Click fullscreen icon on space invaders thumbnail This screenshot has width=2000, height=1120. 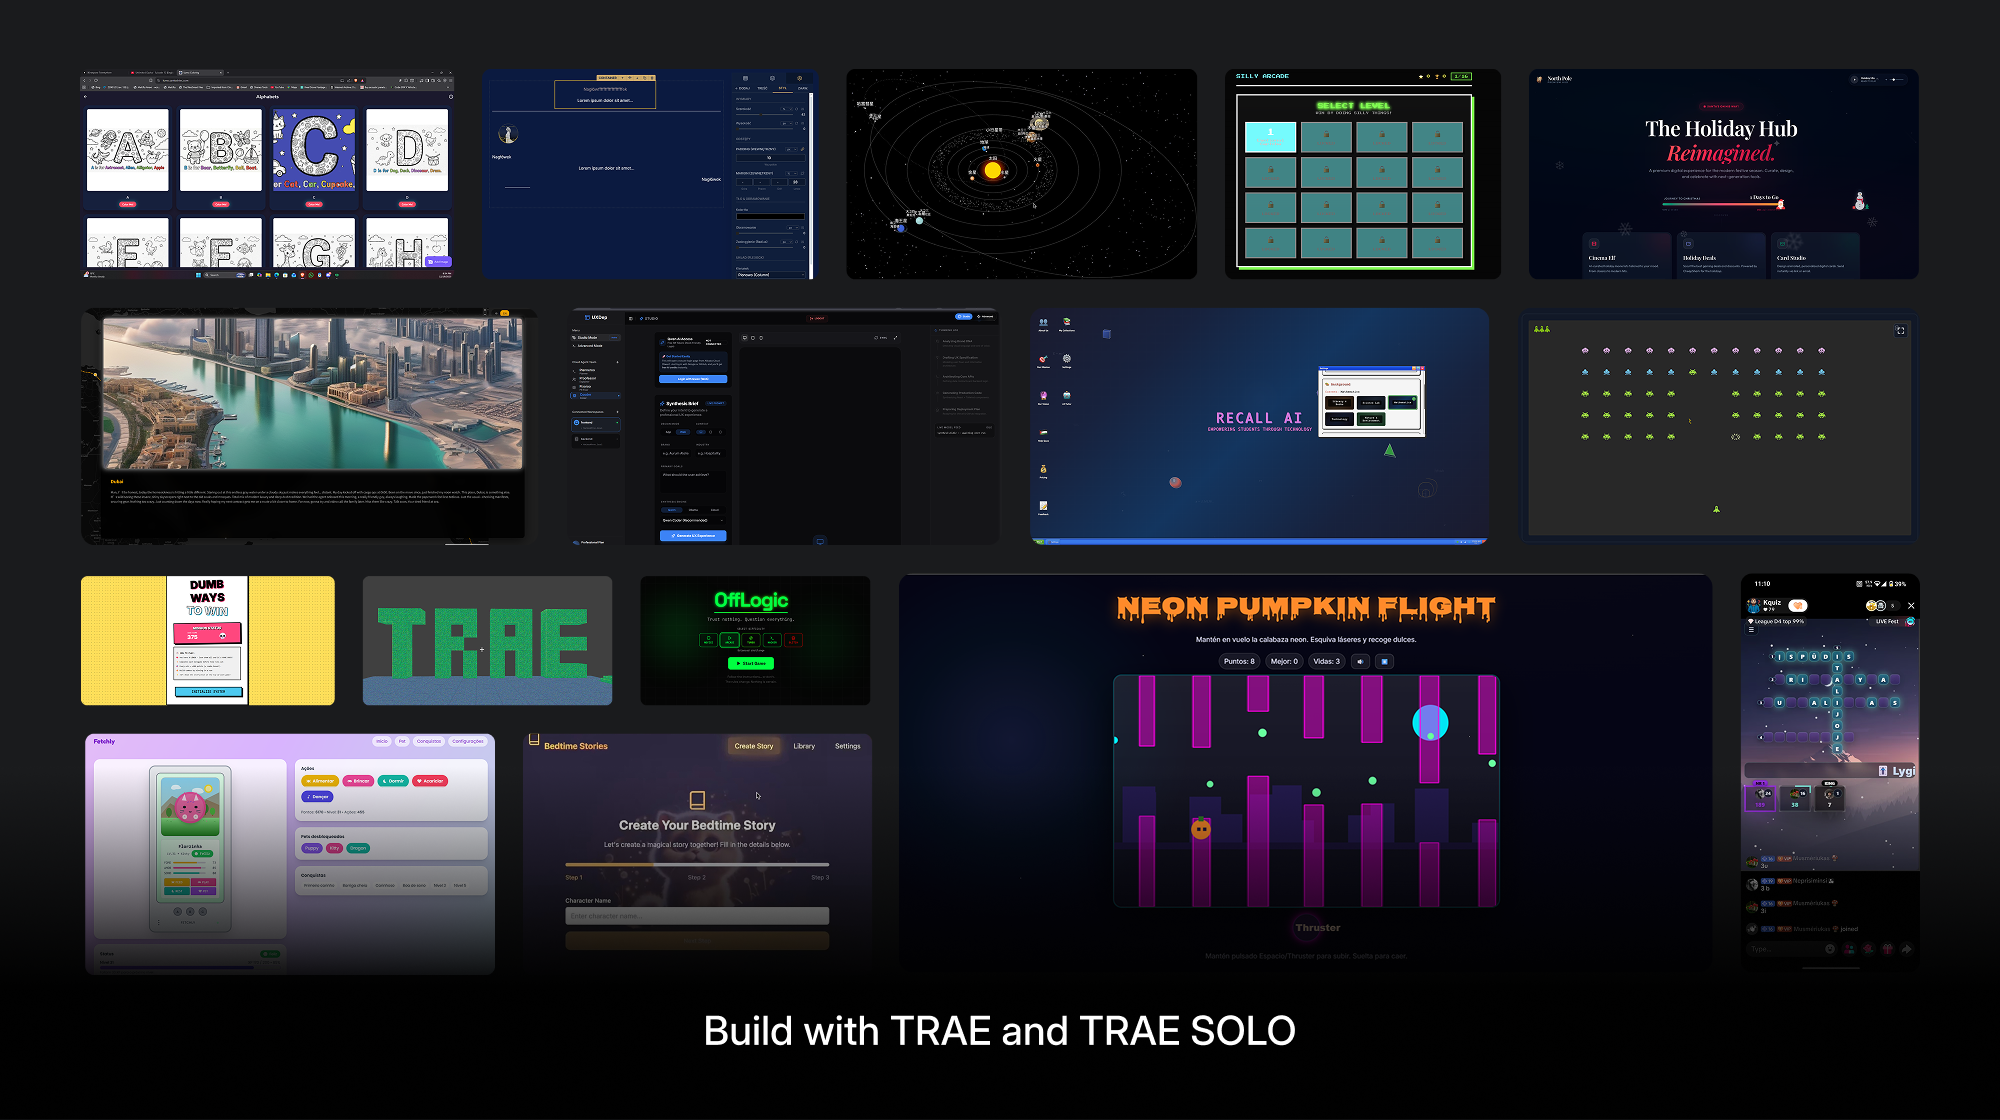point(1901,330)
